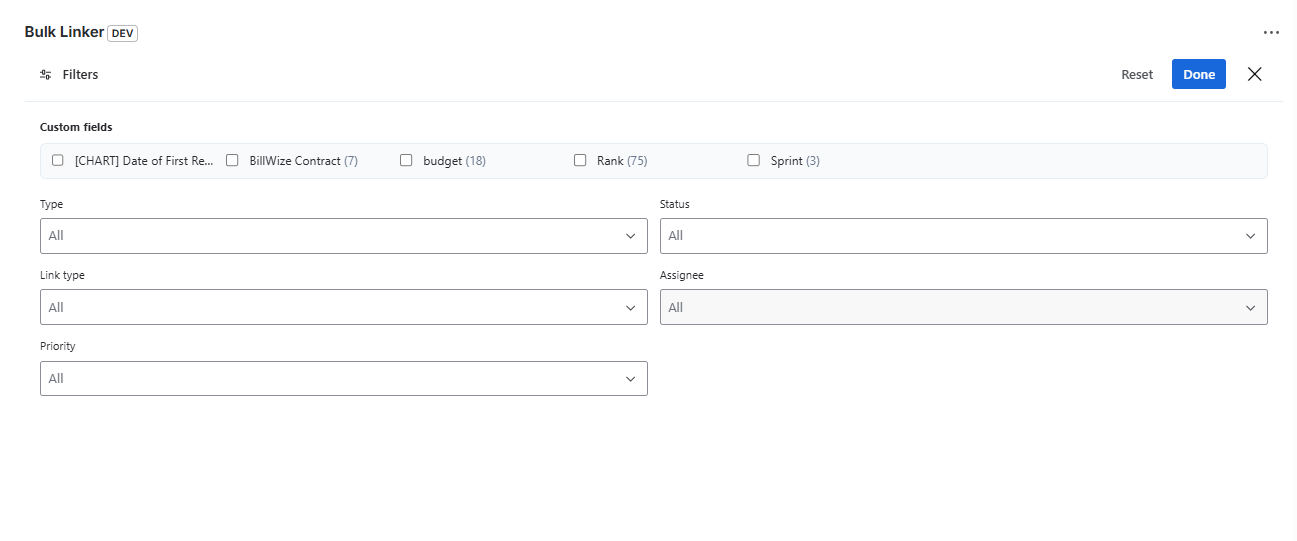Click the blue Done button

point(1198,74)
